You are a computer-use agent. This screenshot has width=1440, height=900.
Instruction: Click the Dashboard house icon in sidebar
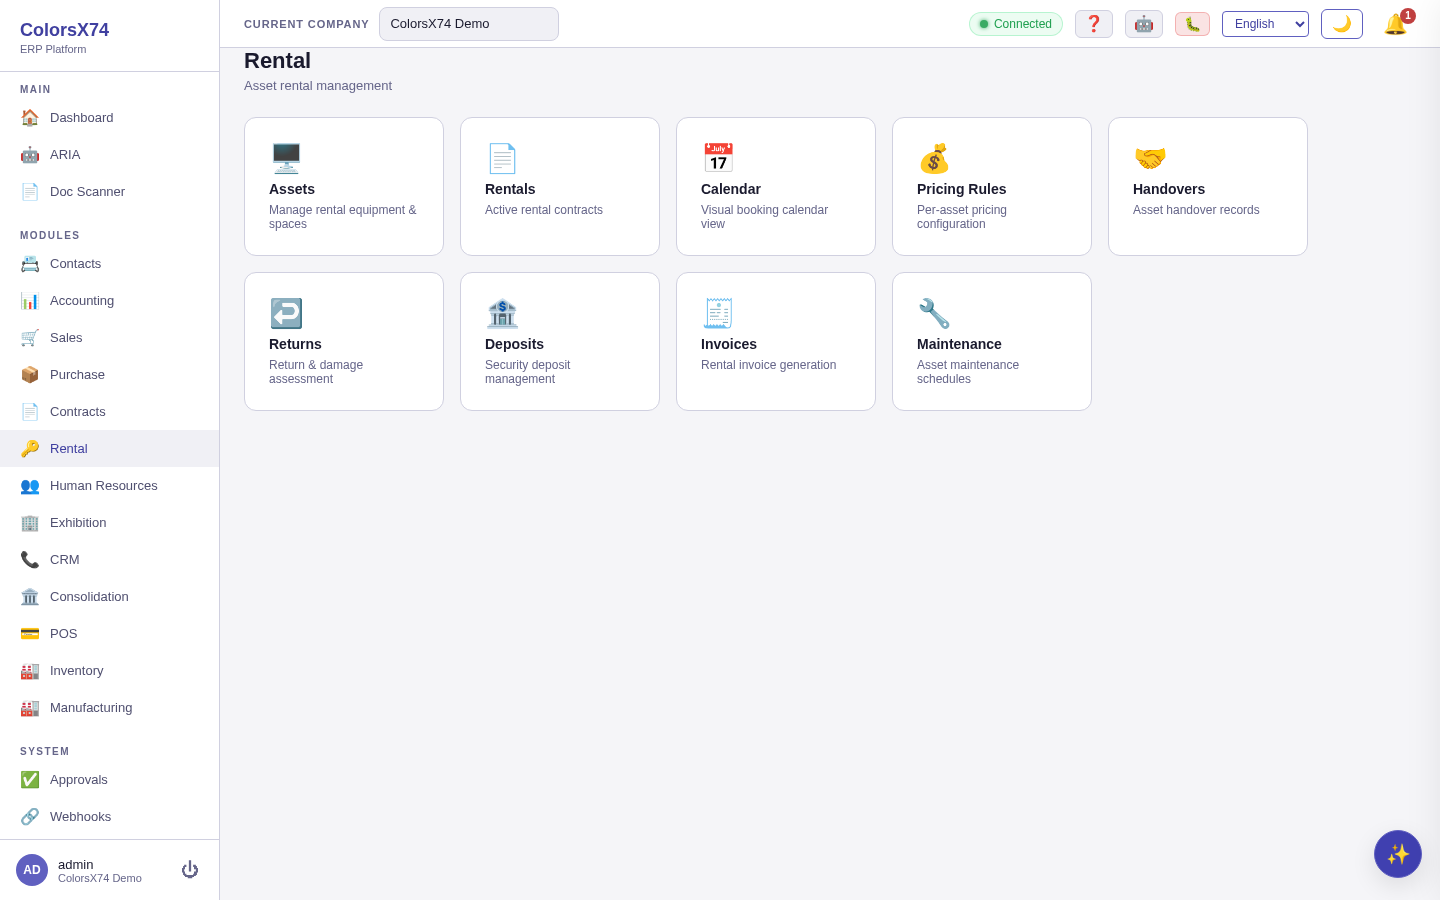coord(30,117)
